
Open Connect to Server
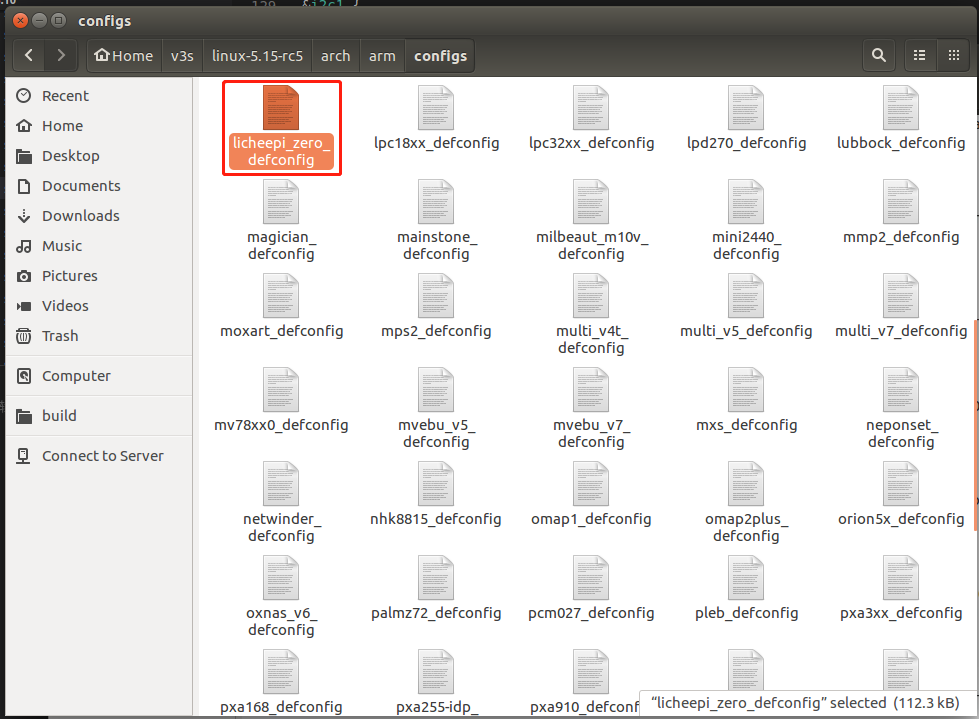[x=103, y=455]
